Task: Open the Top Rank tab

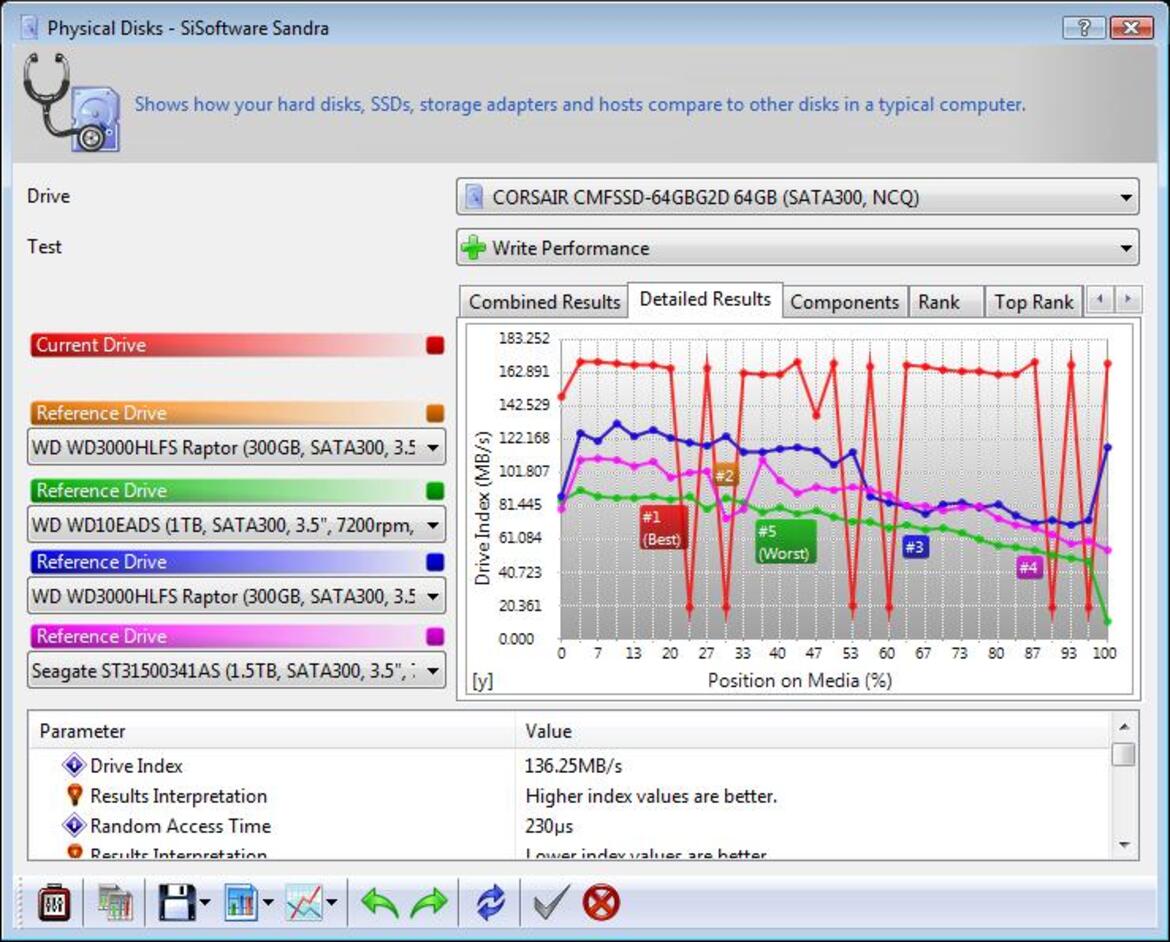Action: (1033, 302)
